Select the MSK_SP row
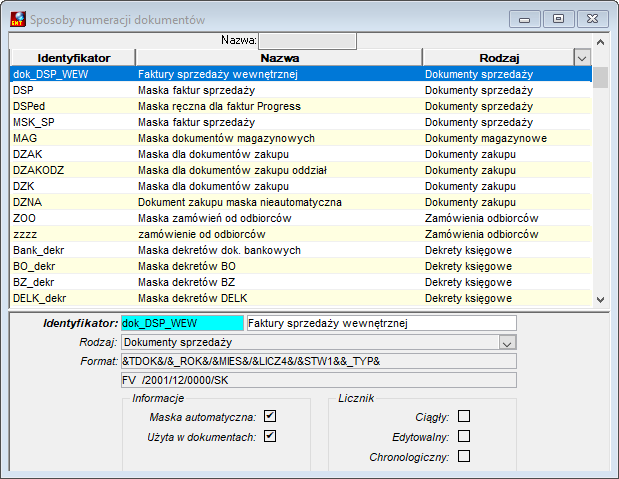The height and width of the screenshot is (479, 619). [x=301, y=122]
